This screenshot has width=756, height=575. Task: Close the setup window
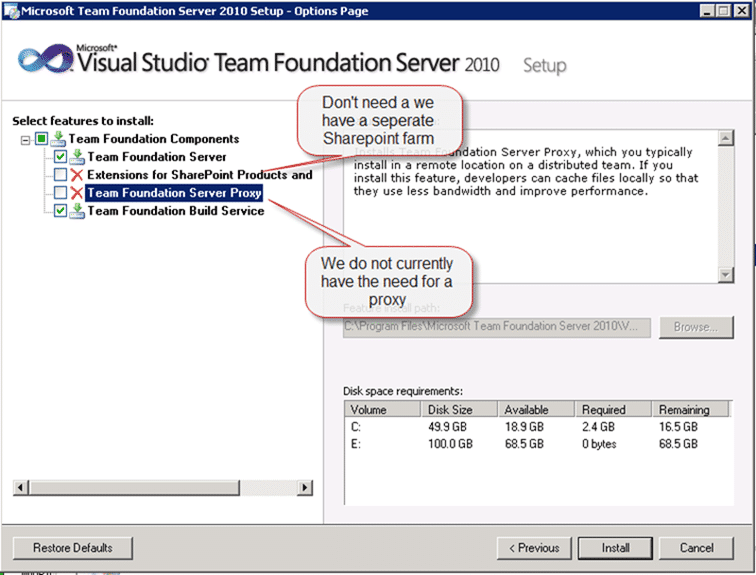click(x=741, y=11)
